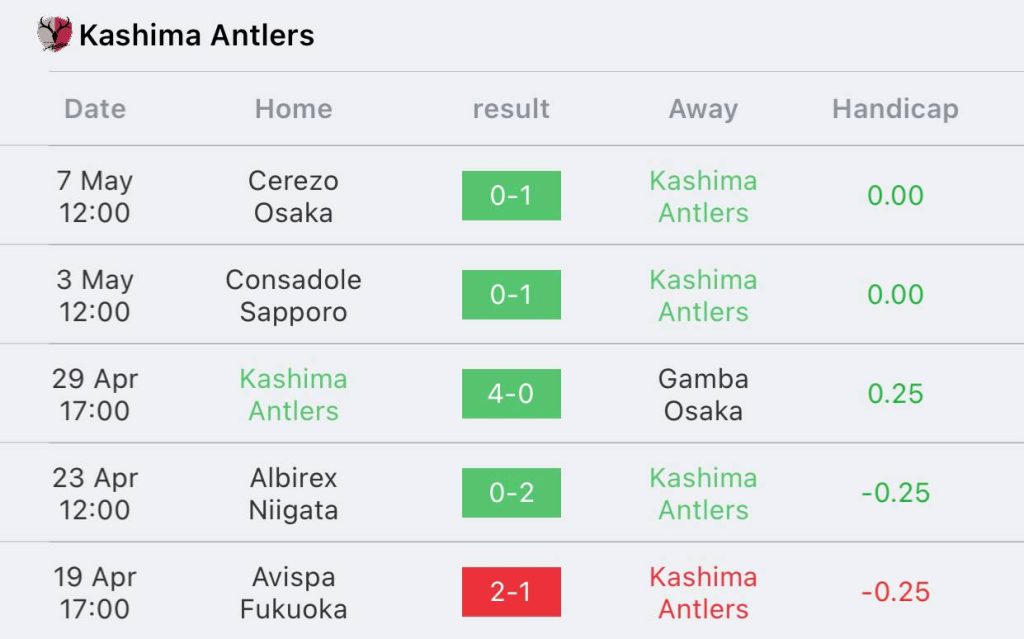
Task: Open the 0-1 result against Consadole Sapporo
Action: [511, 295]
